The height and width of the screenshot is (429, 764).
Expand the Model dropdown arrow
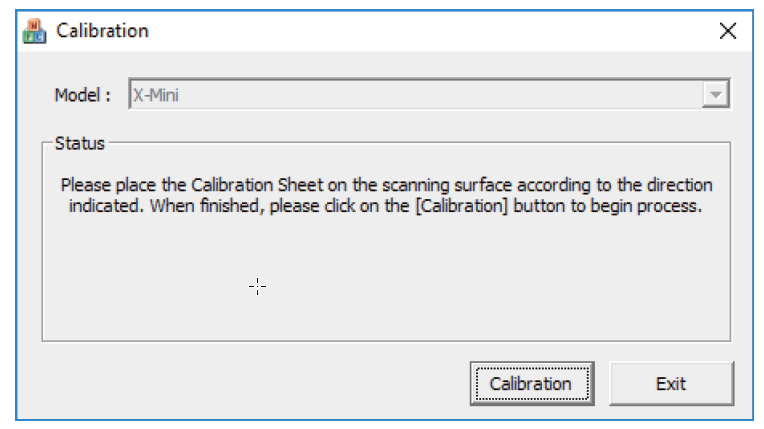coord(715,94)
